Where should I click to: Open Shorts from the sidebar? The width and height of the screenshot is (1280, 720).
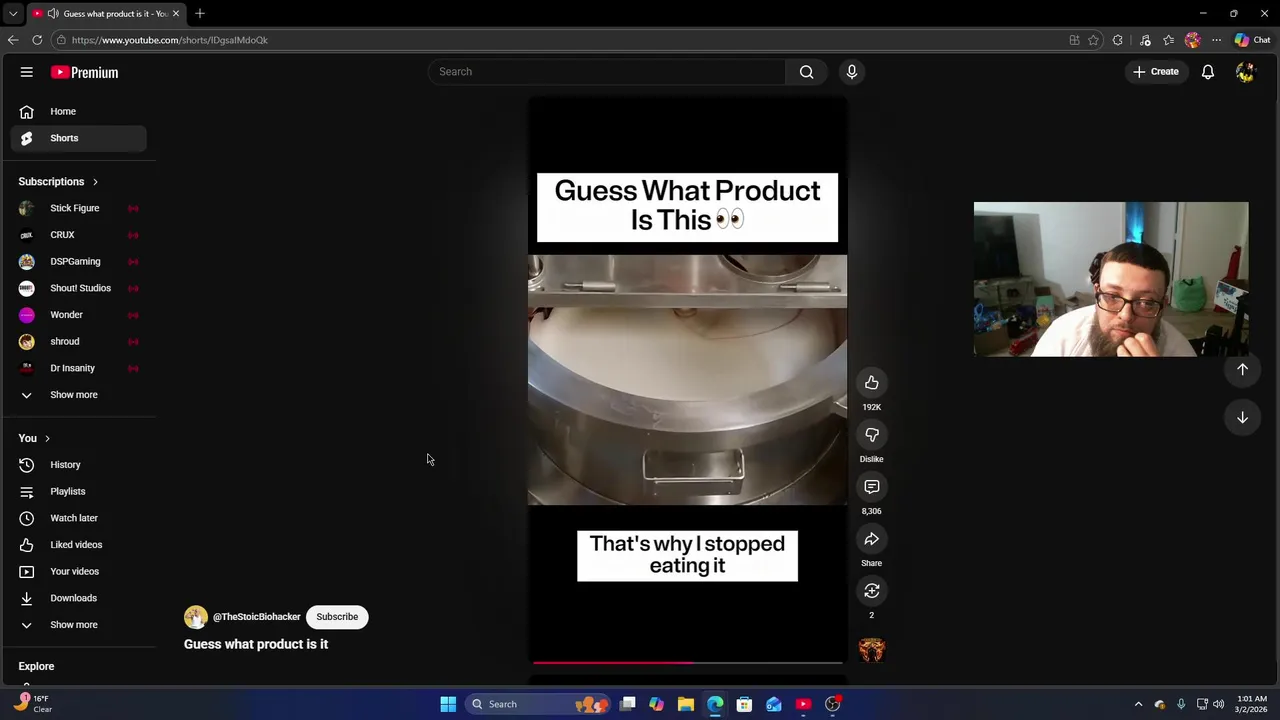coord(79,138)
